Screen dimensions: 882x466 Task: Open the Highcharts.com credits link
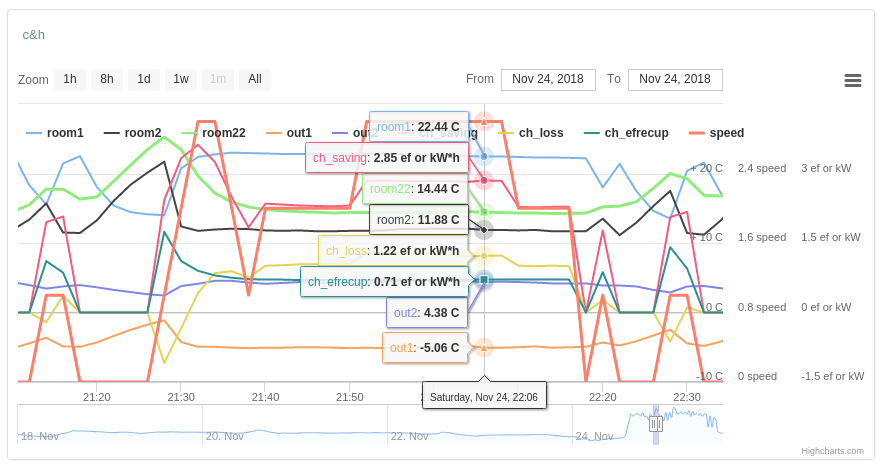click(x=831, y=451)
